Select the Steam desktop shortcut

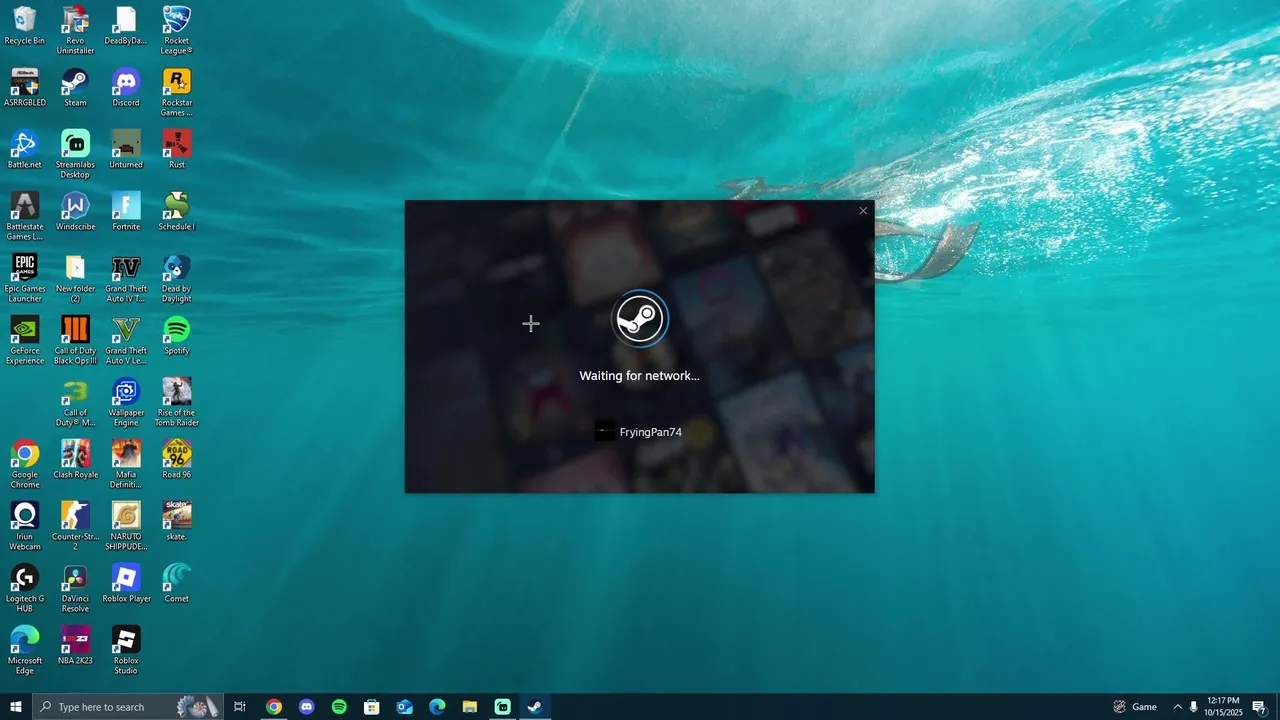(x=75, y=88)
